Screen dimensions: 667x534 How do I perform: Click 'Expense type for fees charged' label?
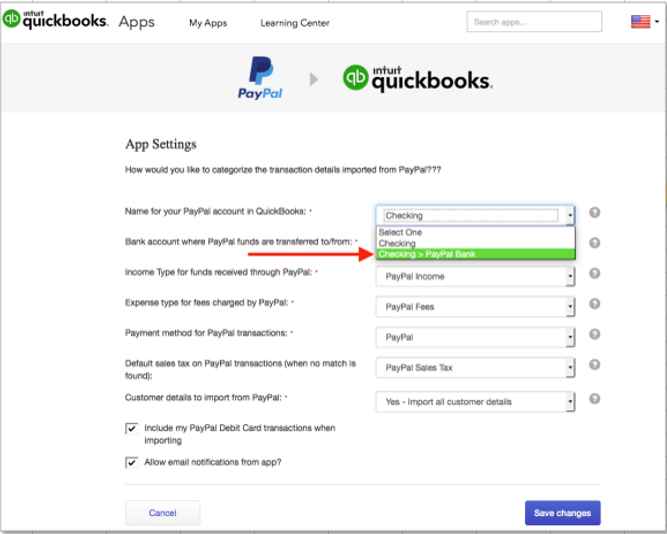point(206,303)
